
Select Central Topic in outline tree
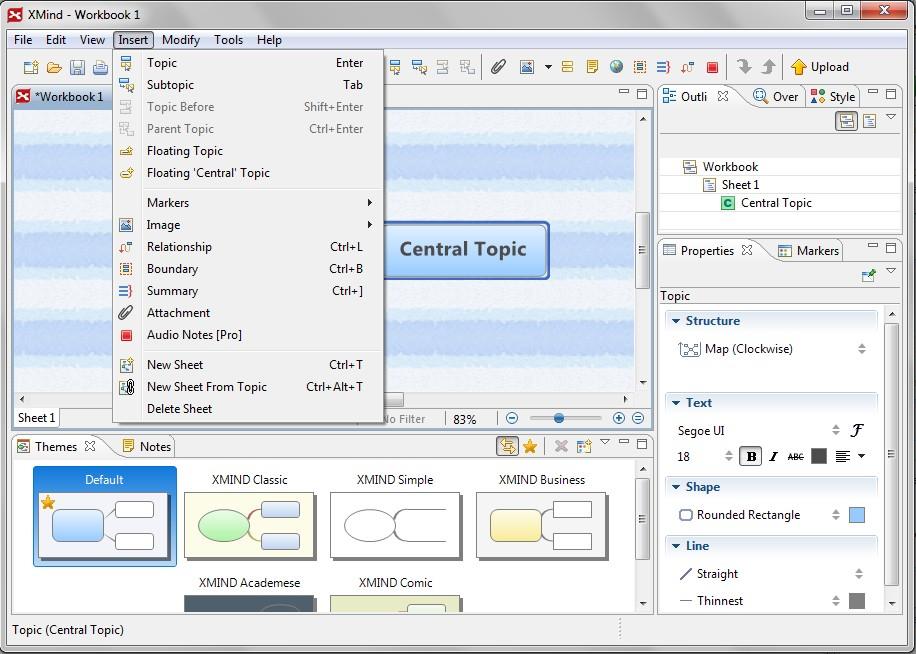point(776,203)
